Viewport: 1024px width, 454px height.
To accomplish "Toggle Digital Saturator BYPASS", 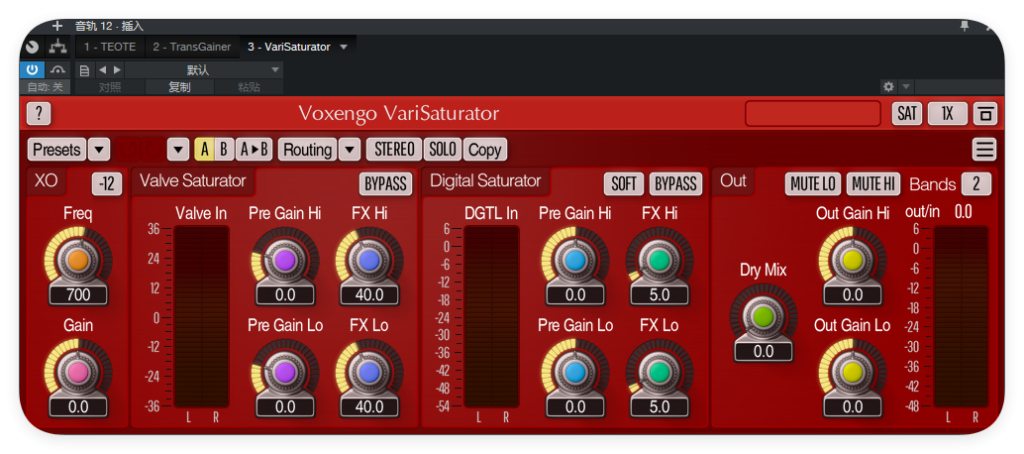I will point(676,184).
